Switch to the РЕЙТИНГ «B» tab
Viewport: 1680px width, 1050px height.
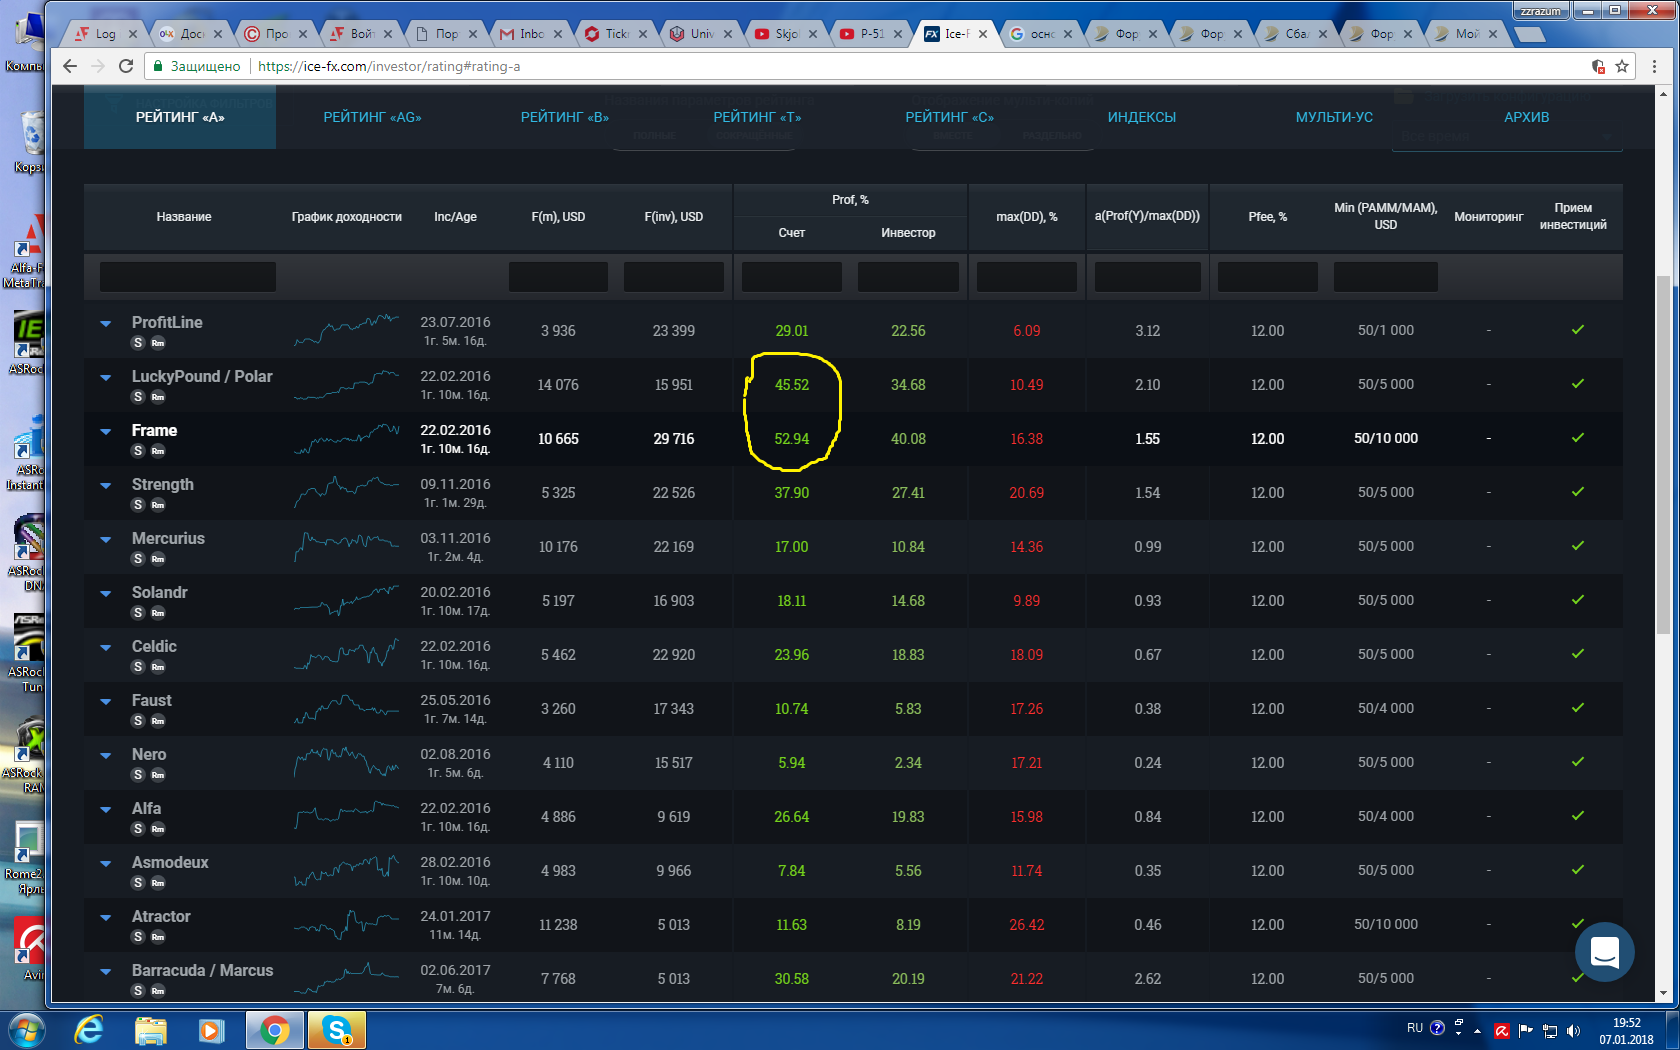[x=564, y=117]
